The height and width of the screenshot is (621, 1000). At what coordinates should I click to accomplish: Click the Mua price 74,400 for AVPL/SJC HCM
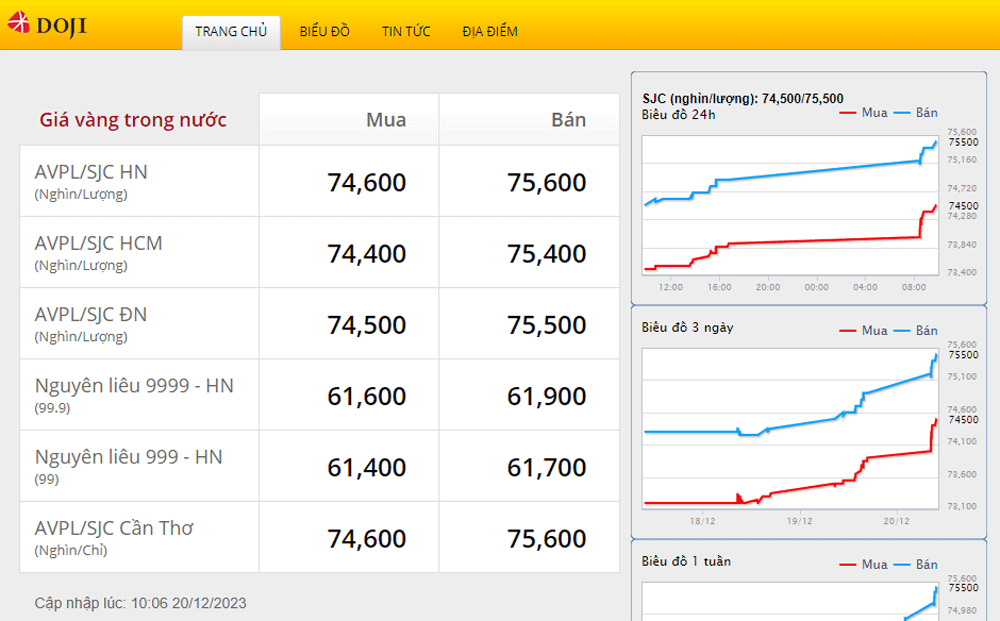click(367, 254)
